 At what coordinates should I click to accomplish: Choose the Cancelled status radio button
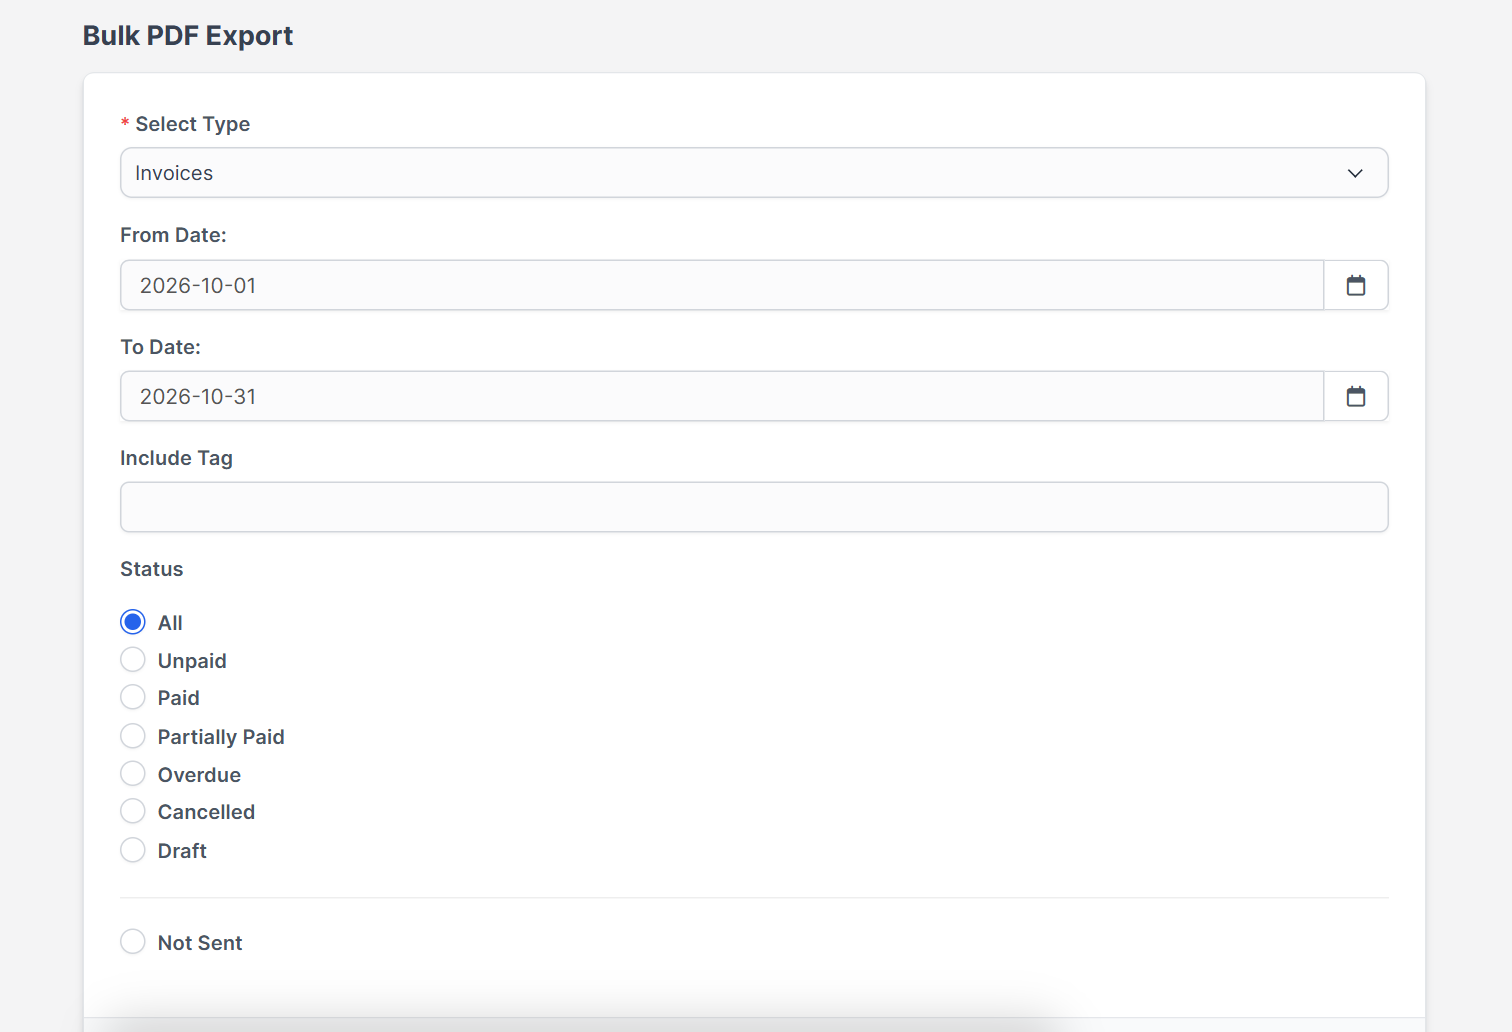[x=133, y=811]
